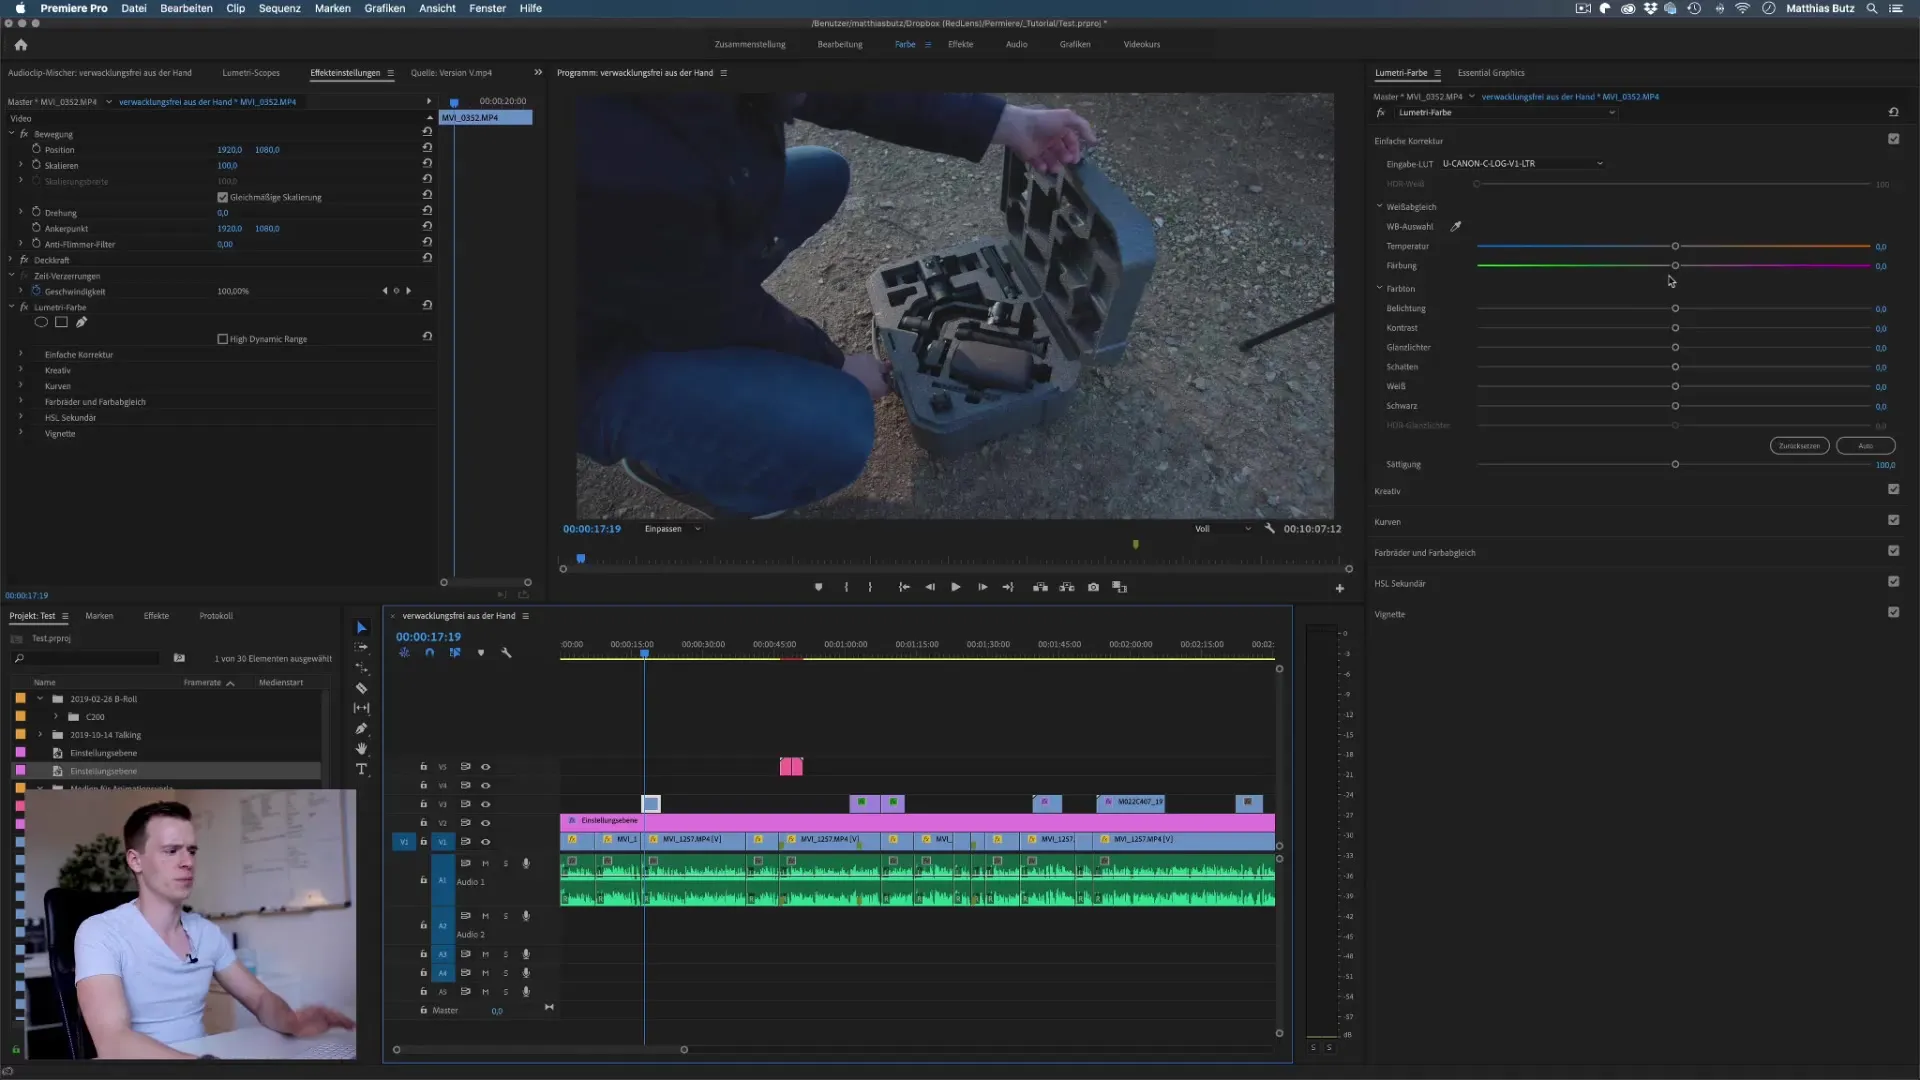
Task: Open Einpassen zoom level dropdown
Action: pyautogui.click(x=673, y=529)
